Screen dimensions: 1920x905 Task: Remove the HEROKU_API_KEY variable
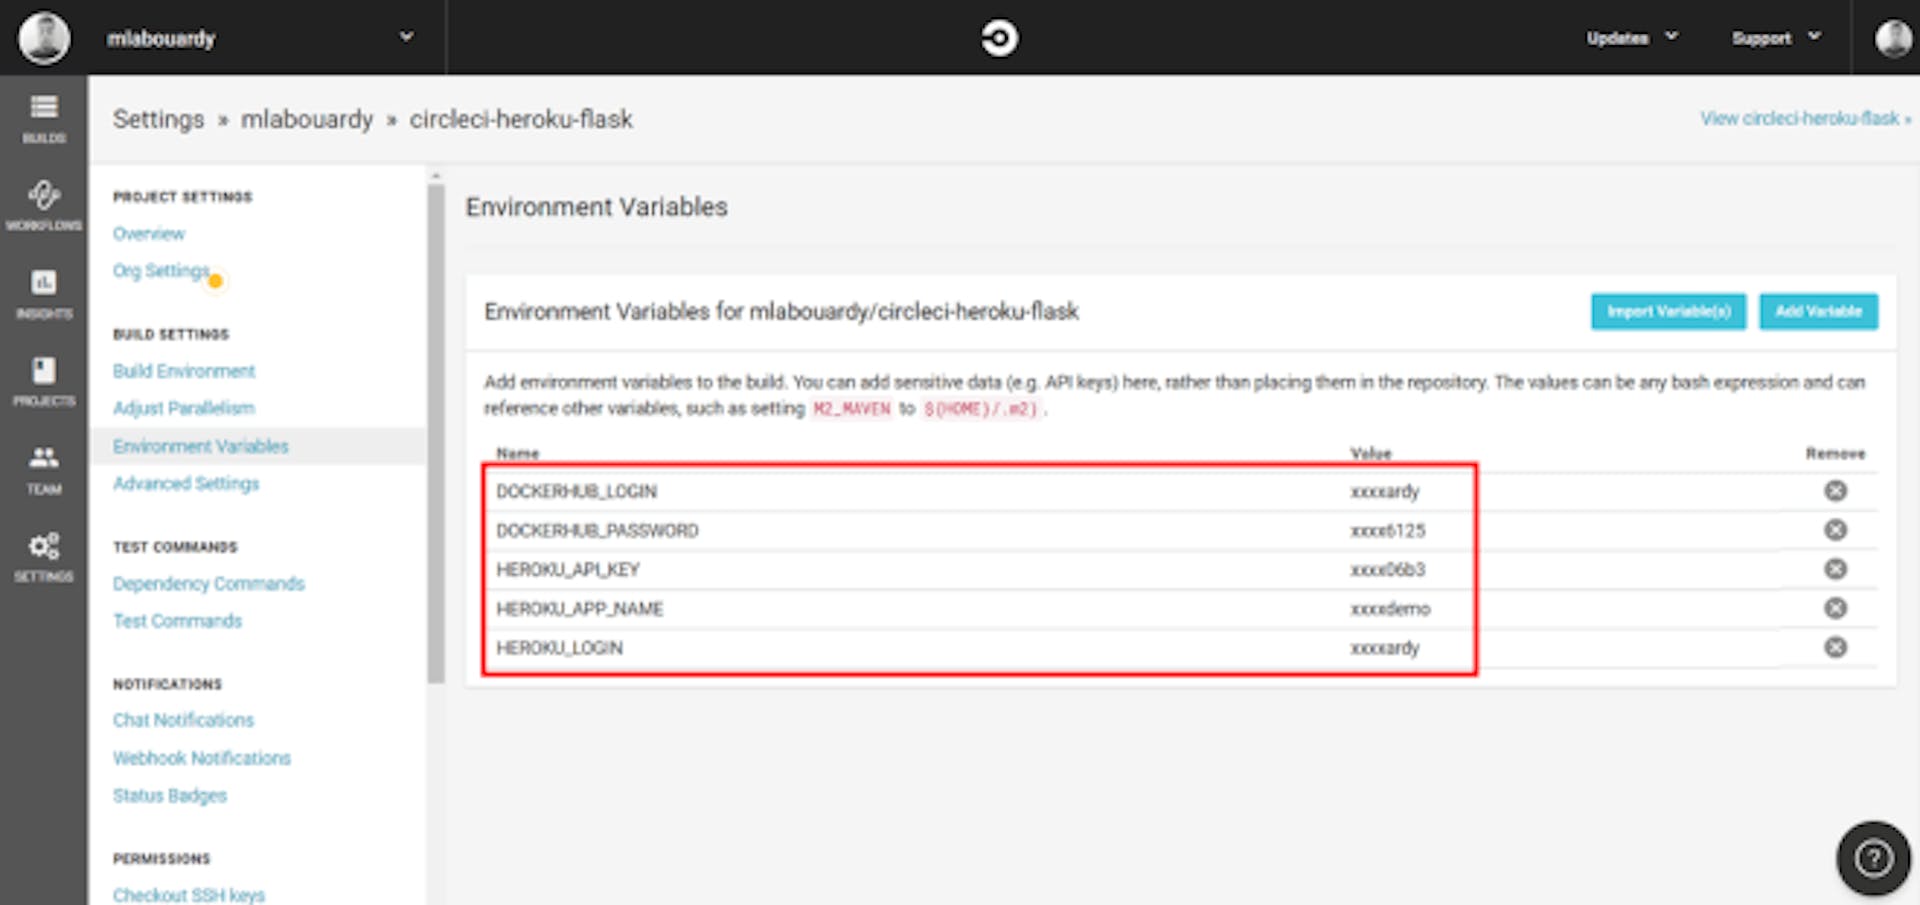click(x=1835, y=568)
